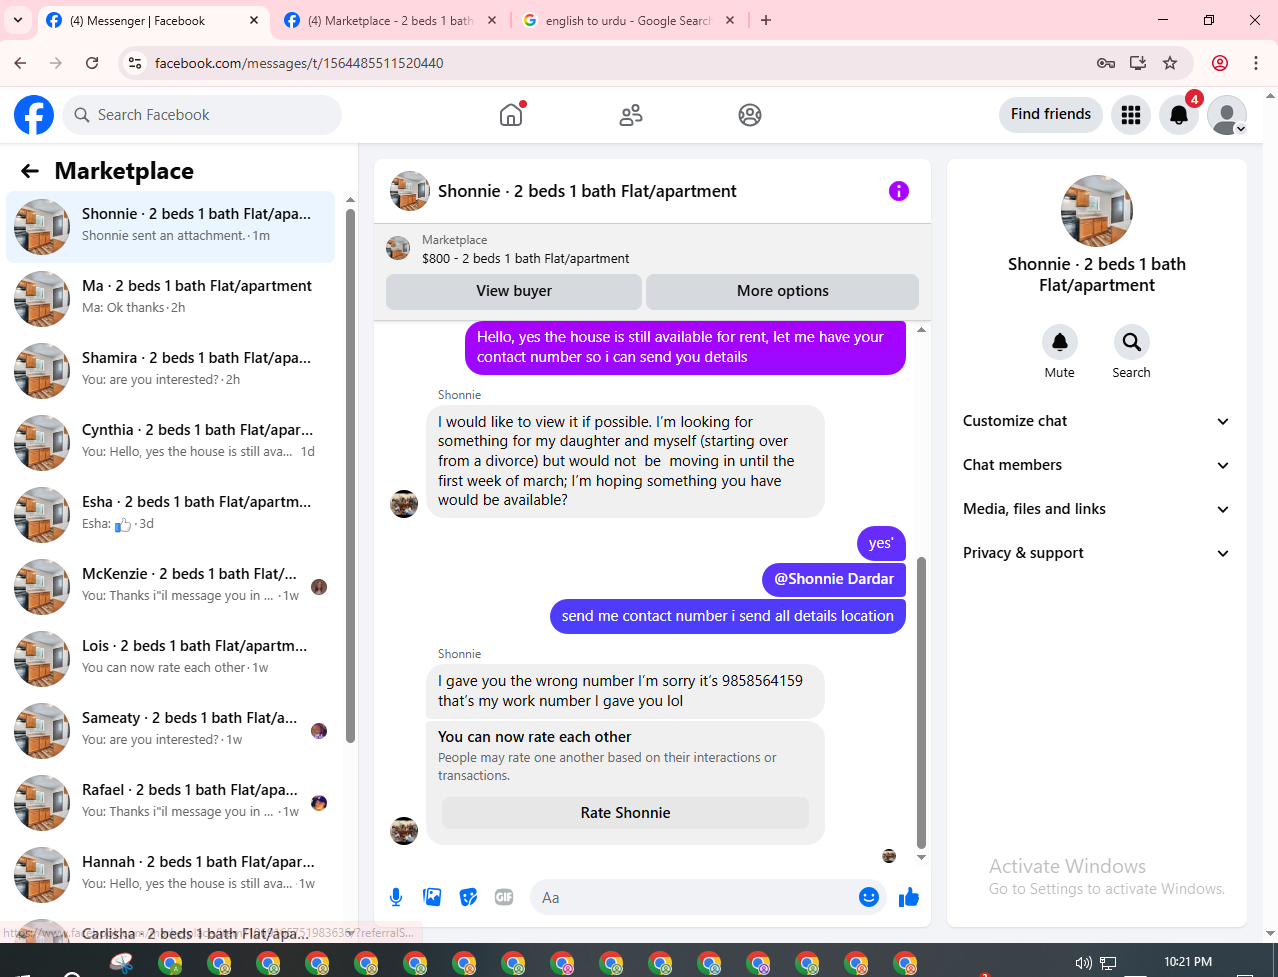Open the McKenzie conversation in list
This screenshot has height=977, width=1278.
[171, 587]
